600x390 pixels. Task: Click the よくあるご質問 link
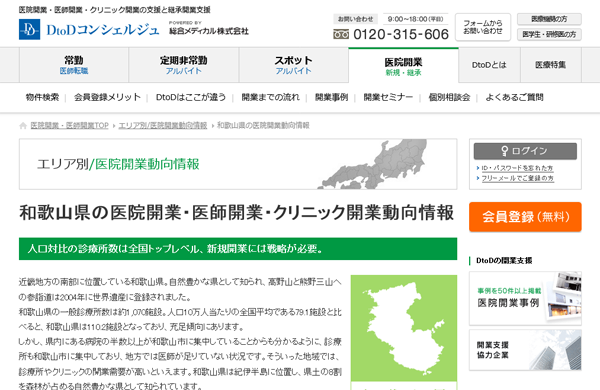click(514, 97)
